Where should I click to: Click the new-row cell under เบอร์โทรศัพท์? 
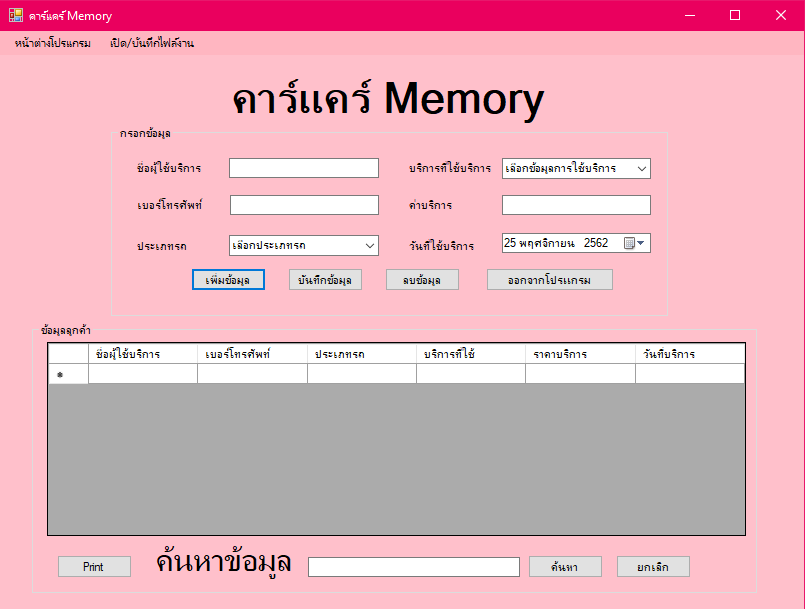coord(252,374)
